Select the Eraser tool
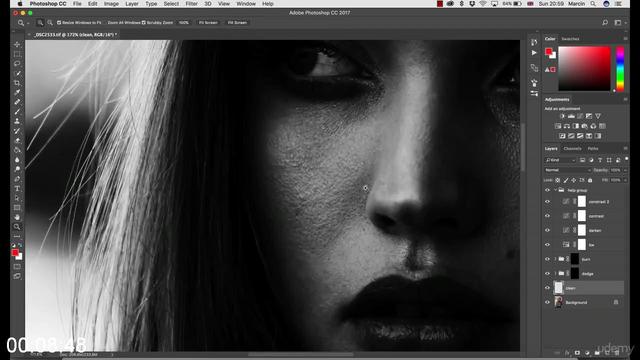This screenshot has height=360, width=640. pyautogui.click(x=17, y=140)
